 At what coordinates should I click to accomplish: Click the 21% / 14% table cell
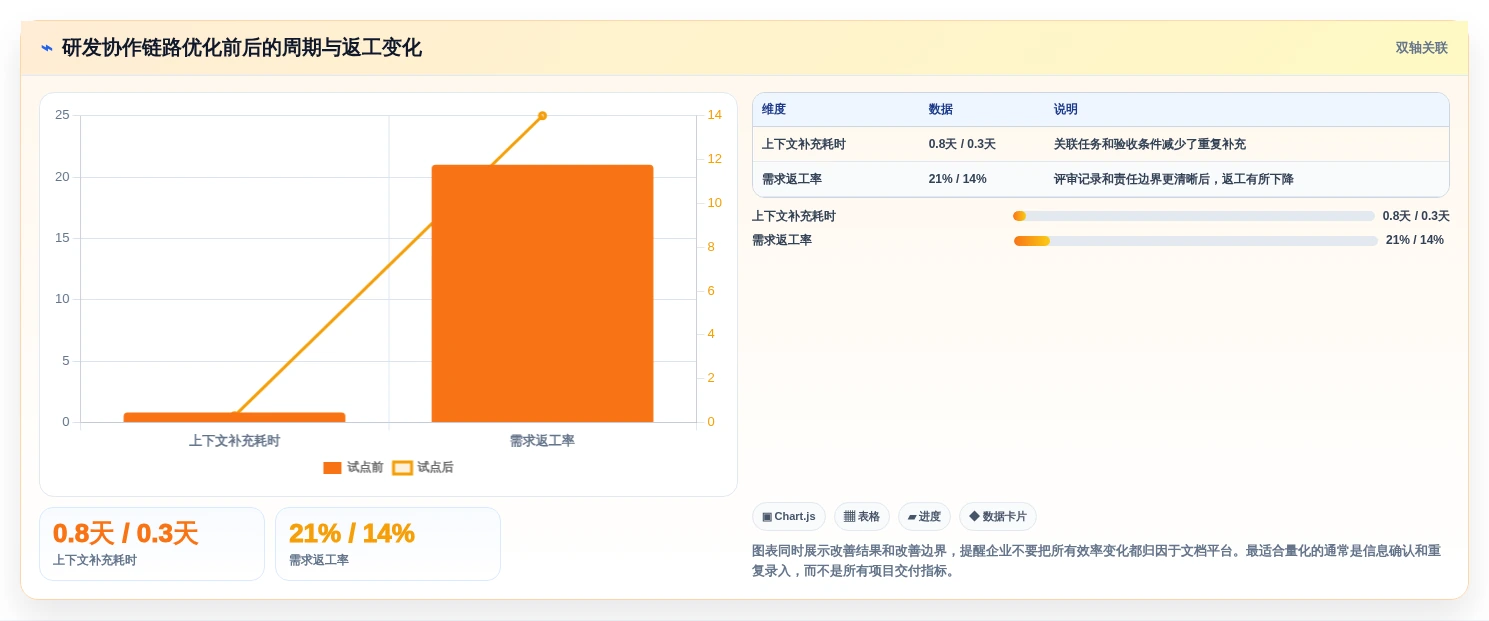(957, 179)
